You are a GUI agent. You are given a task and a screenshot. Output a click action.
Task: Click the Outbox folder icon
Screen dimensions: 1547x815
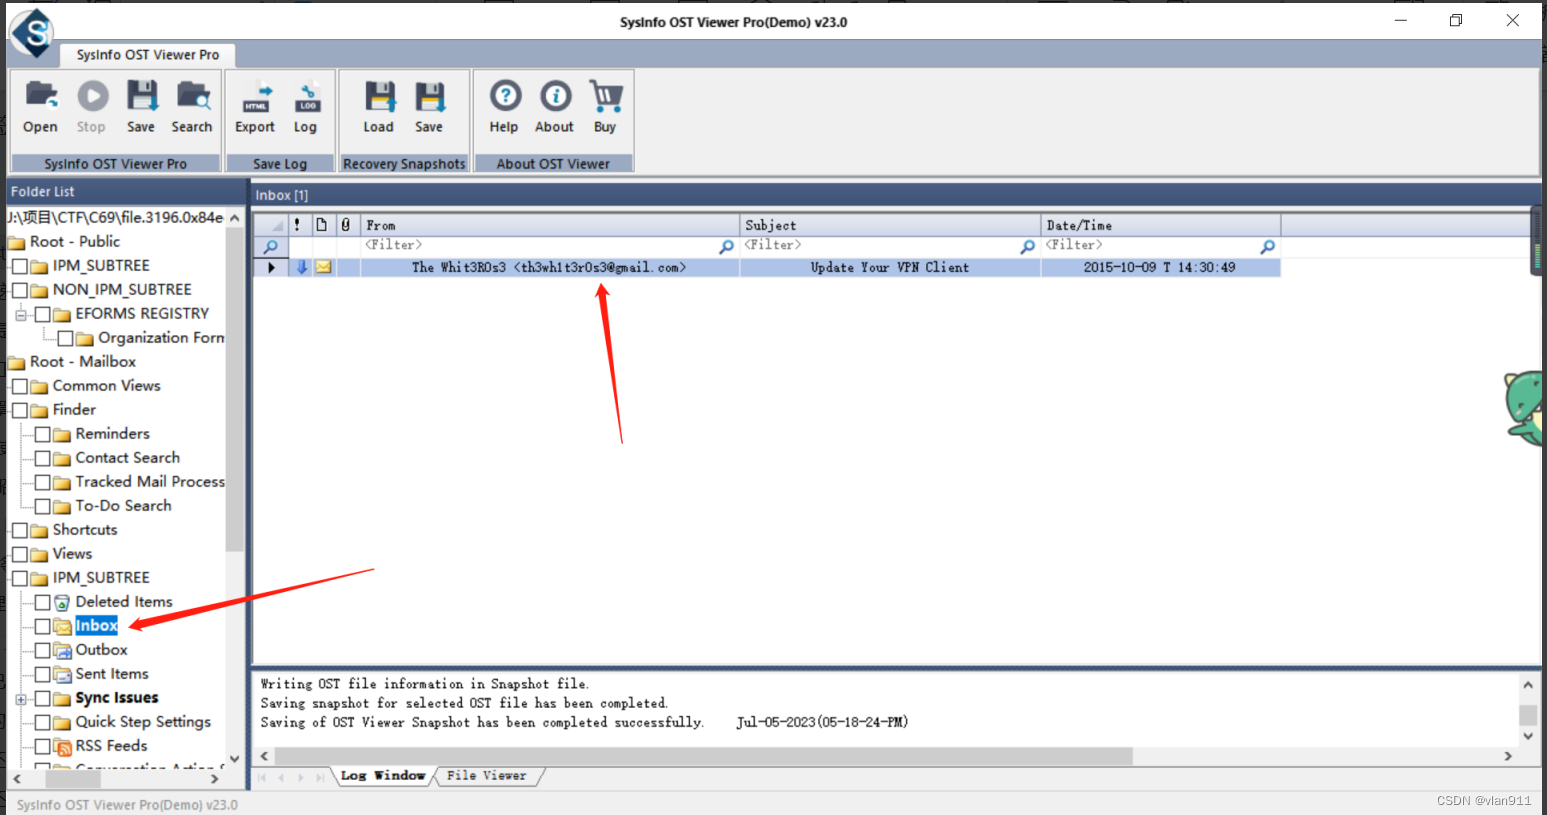click(62, 650)
